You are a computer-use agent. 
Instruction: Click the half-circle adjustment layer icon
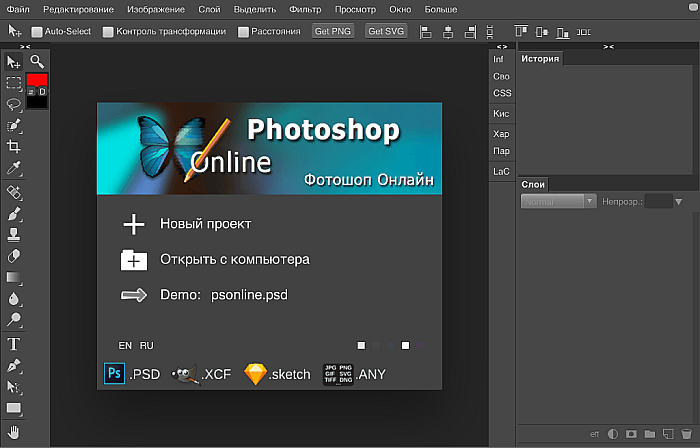[x=612, y=434]
